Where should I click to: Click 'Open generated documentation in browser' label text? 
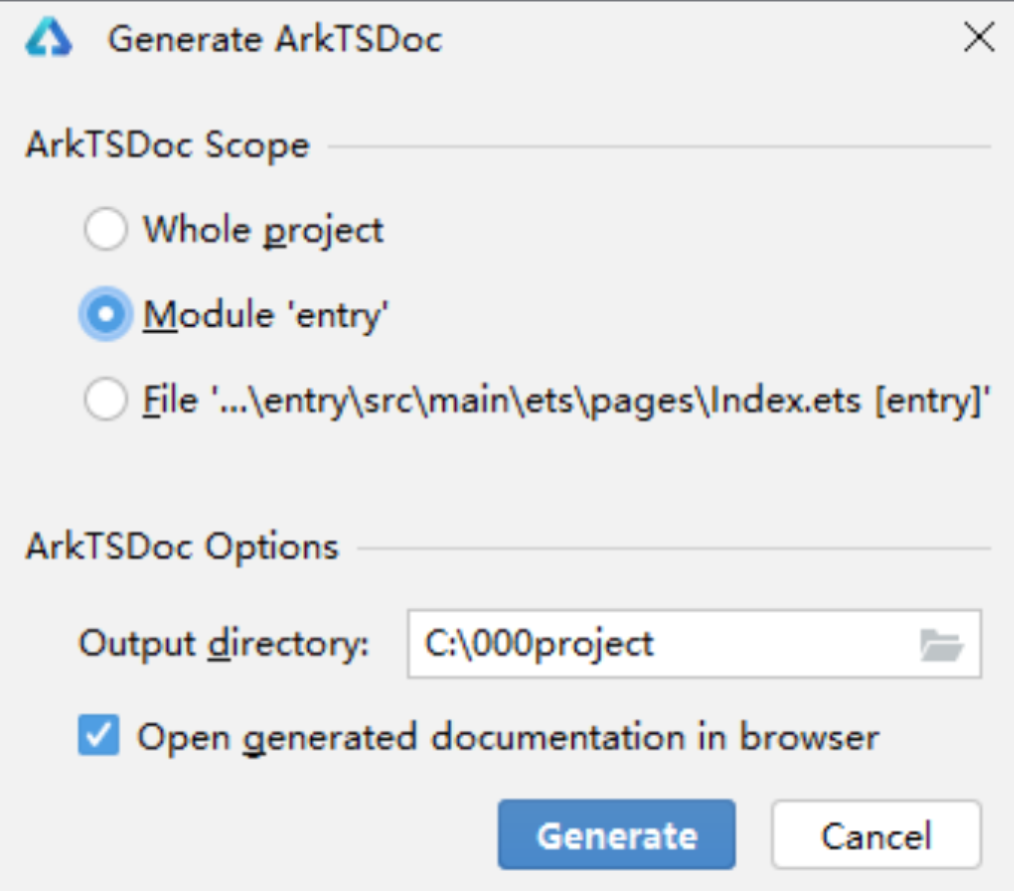point(508,737)
